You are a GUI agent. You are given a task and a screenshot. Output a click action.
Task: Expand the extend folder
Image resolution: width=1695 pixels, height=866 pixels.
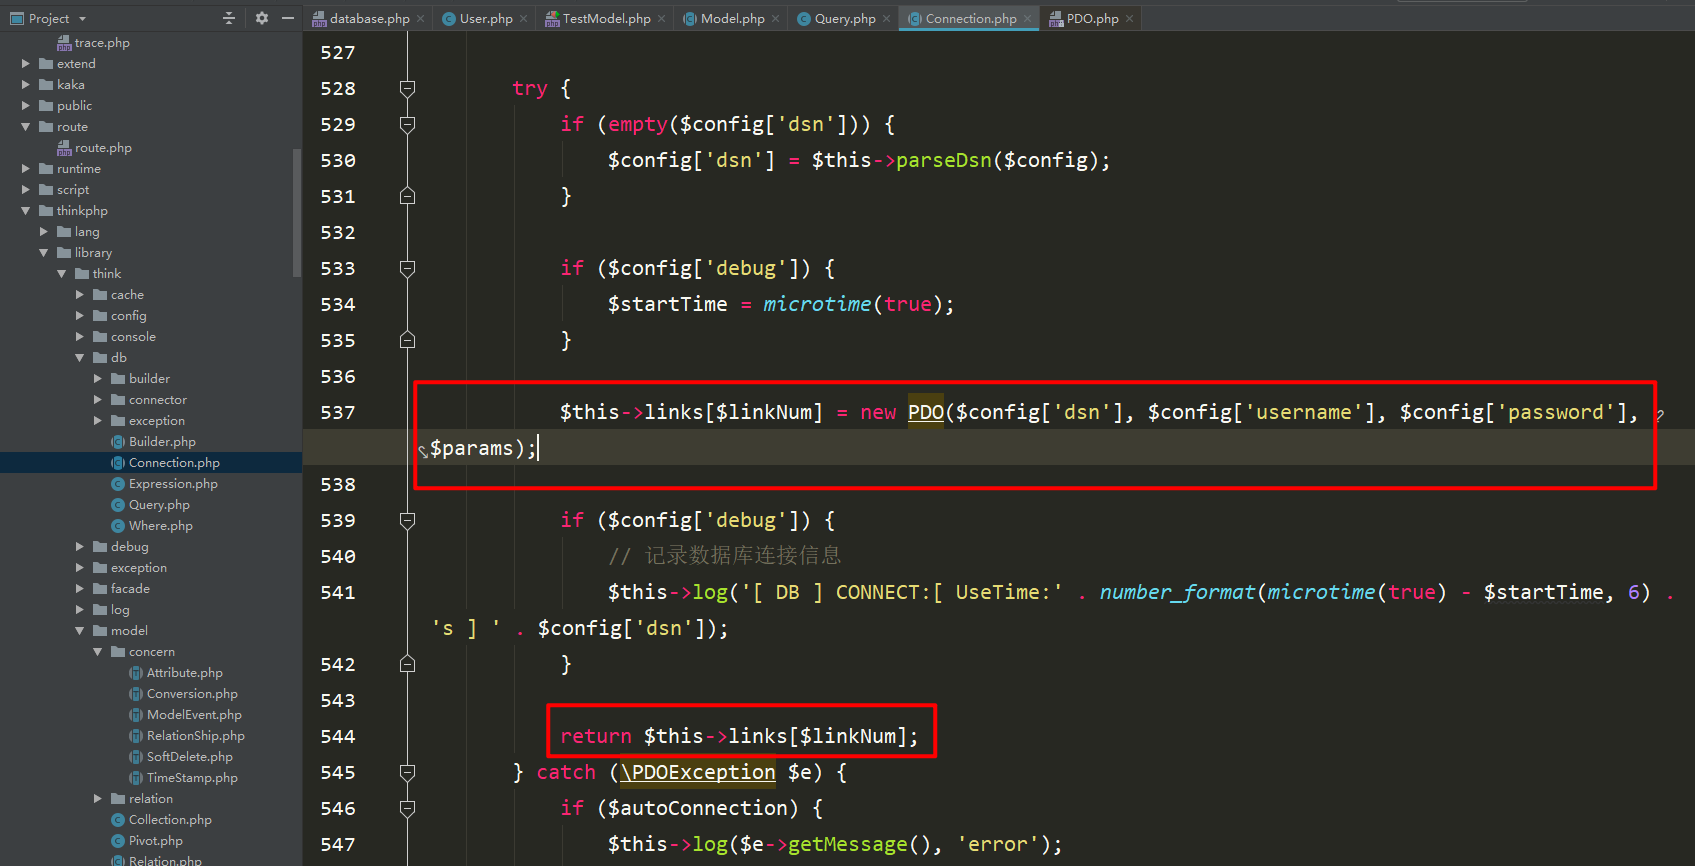tap(26, 64)
